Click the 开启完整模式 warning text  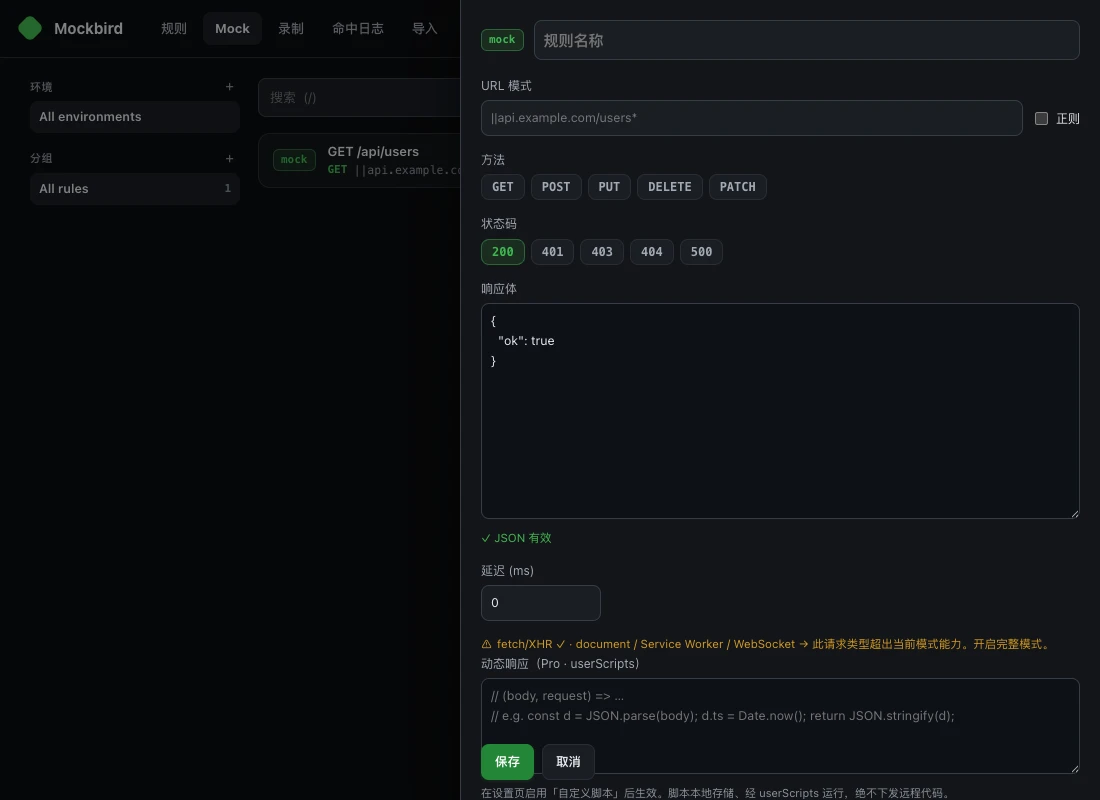coord(1011,644)
